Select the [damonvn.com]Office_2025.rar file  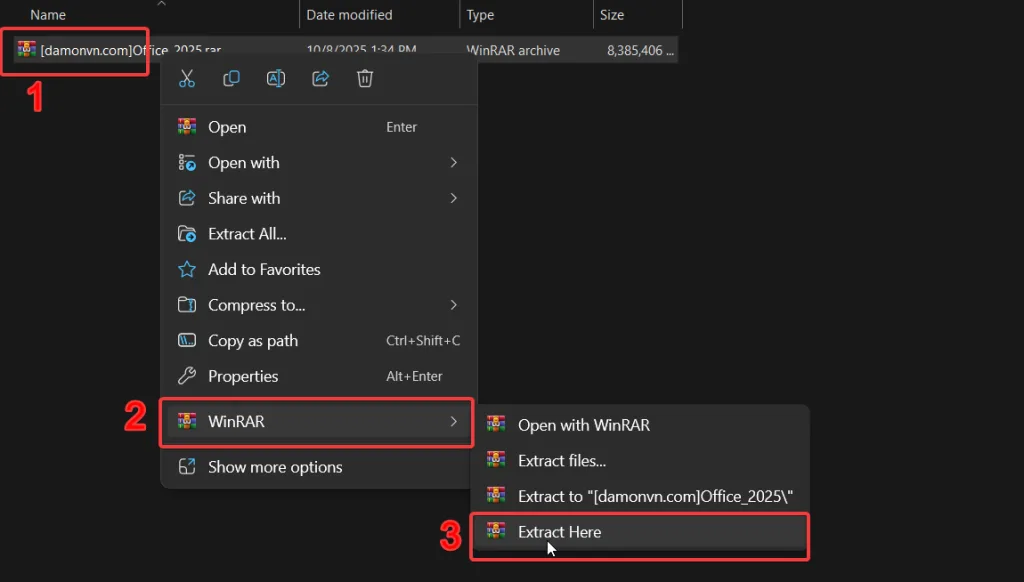tap(90, 50)
